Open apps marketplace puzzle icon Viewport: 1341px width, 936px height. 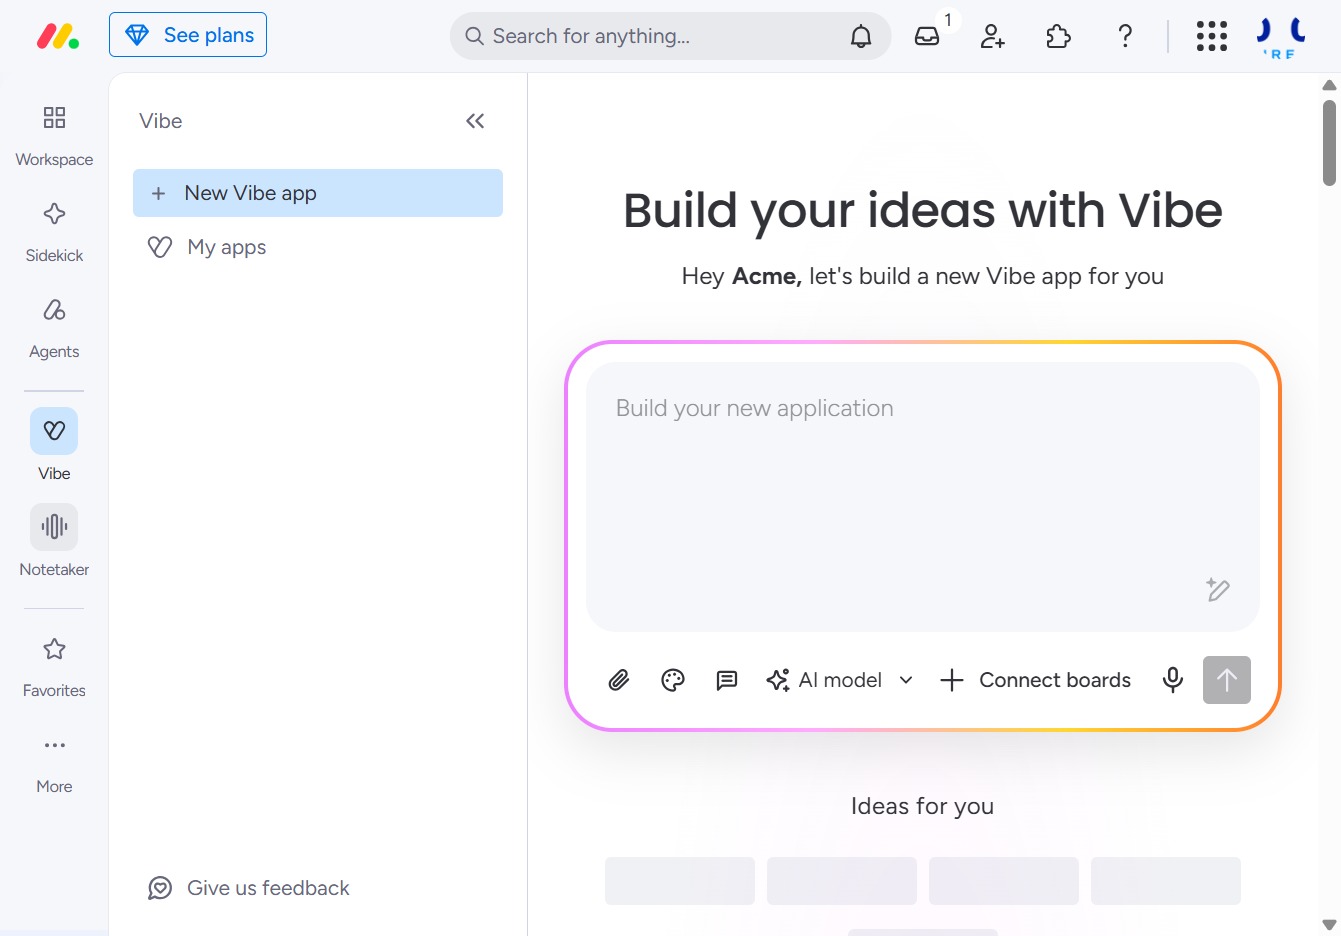pyautogui.click(x=1058, y=36)
